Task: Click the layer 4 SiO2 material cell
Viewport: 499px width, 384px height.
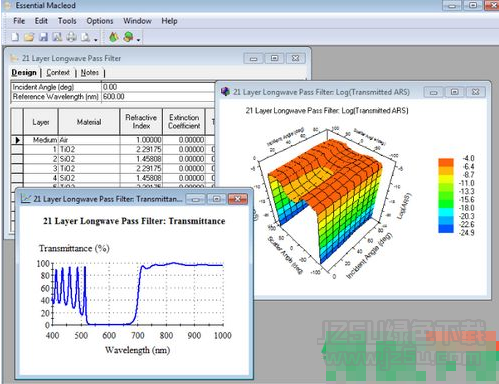Action: coord(89,178)
